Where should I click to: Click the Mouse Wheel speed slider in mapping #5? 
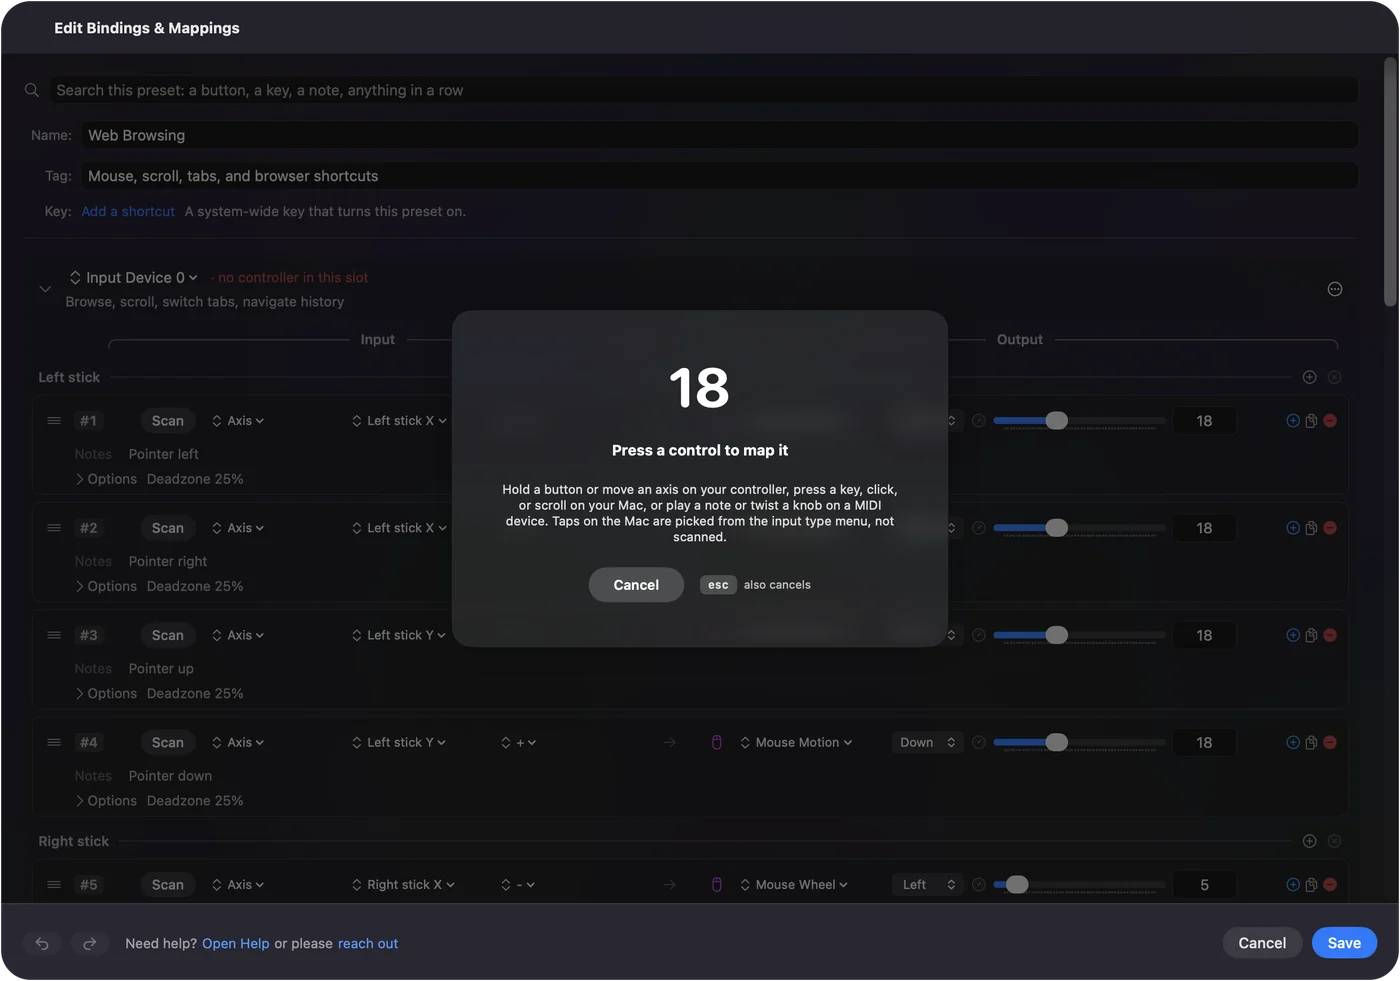point(1079,885)
